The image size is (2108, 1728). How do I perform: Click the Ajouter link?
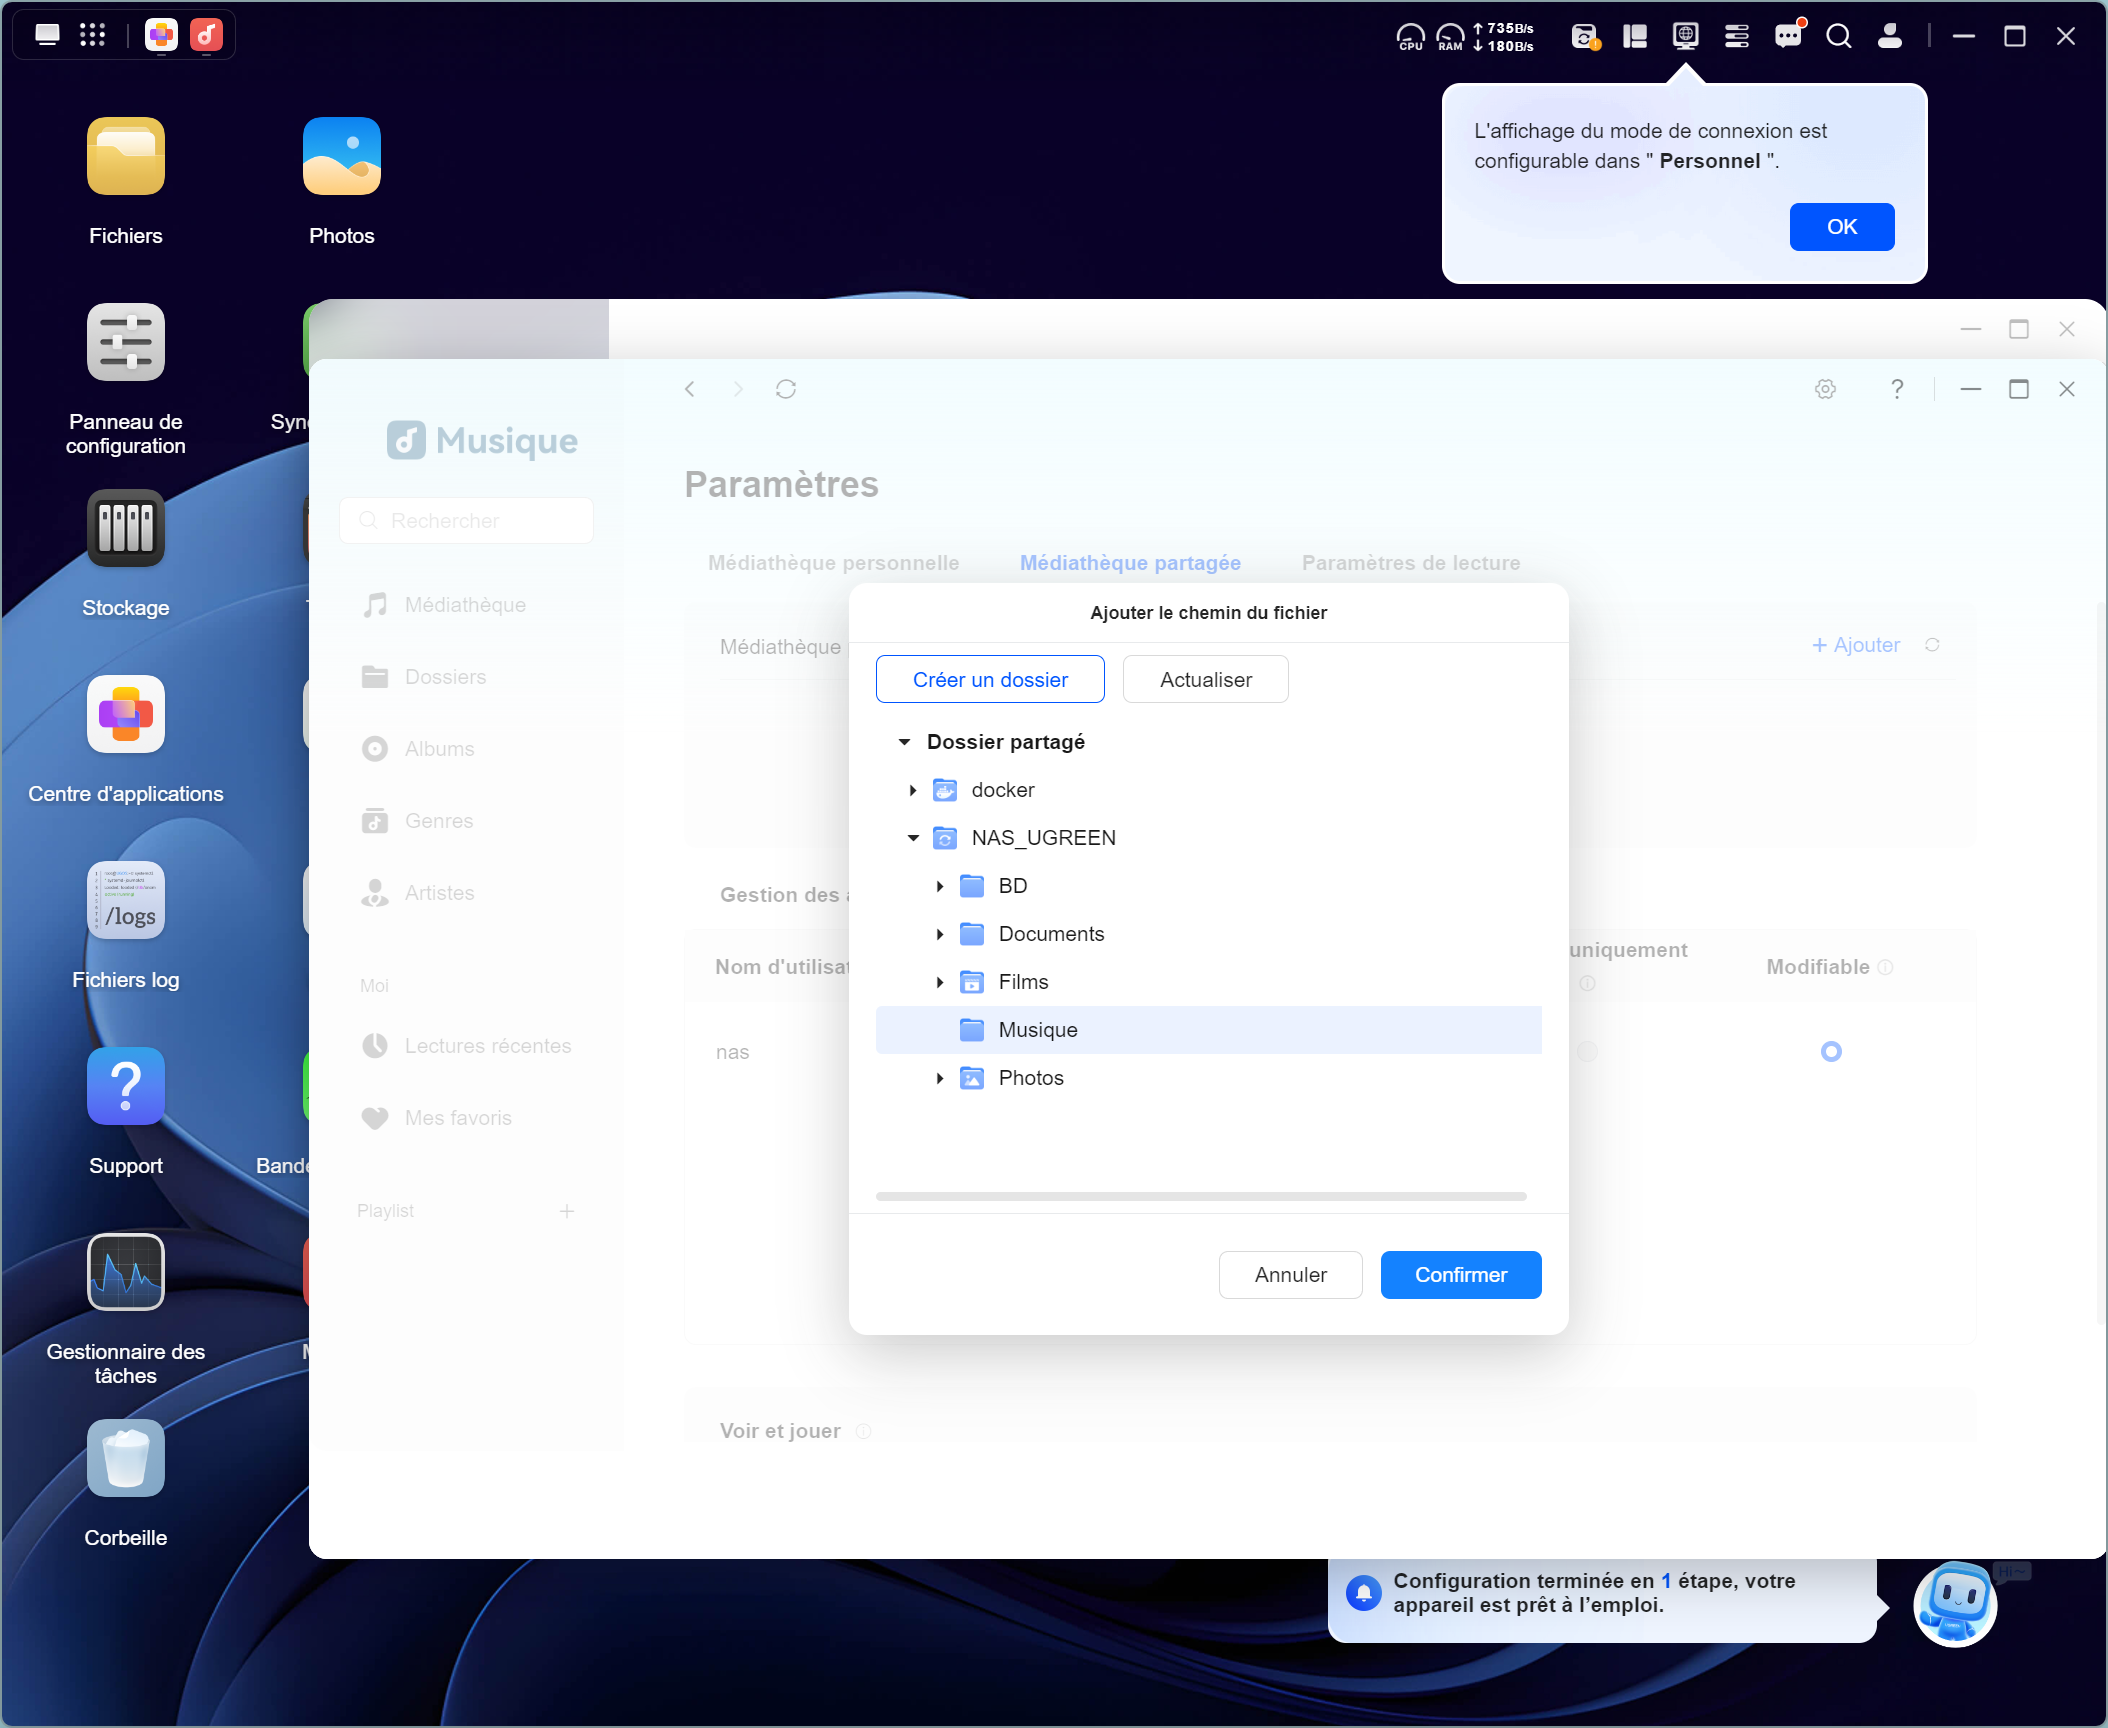(x=1856, y=645)
